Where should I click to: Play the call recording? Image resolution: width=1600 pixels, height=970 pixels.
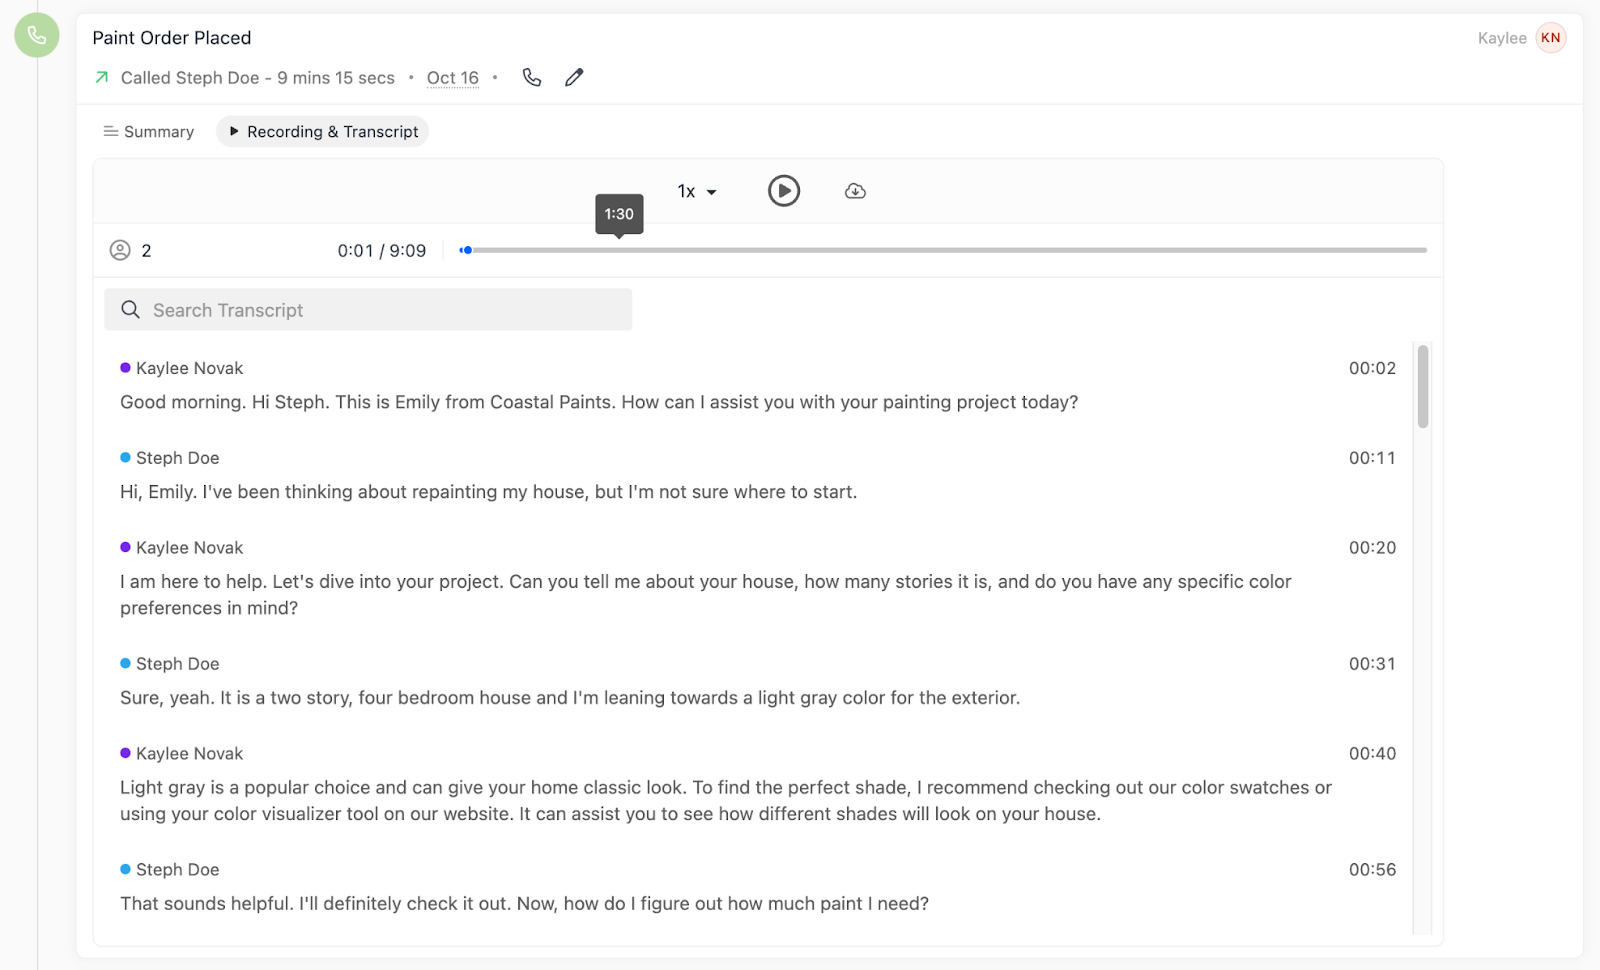[x=784, y=191]
